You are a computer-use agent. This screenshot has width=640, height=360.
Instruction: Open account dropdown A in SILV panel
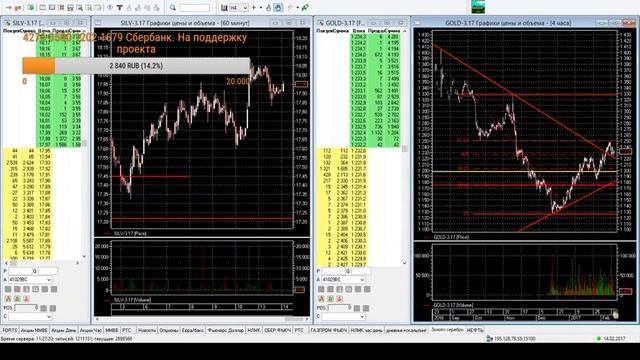click(49, 280)
